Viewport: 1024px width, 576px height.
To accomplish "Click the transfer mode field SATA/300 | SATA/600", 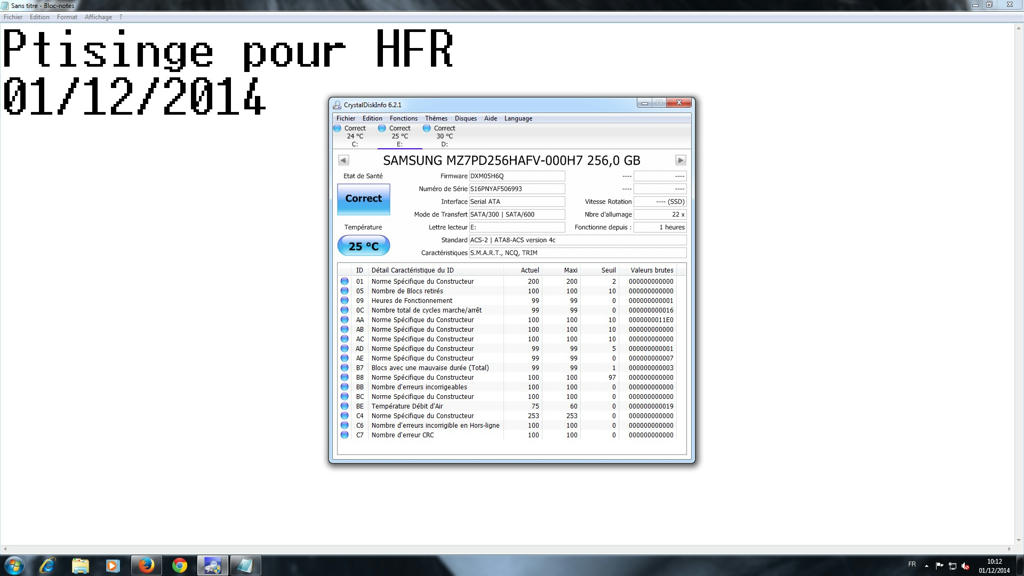I will [x=517, y=214].
